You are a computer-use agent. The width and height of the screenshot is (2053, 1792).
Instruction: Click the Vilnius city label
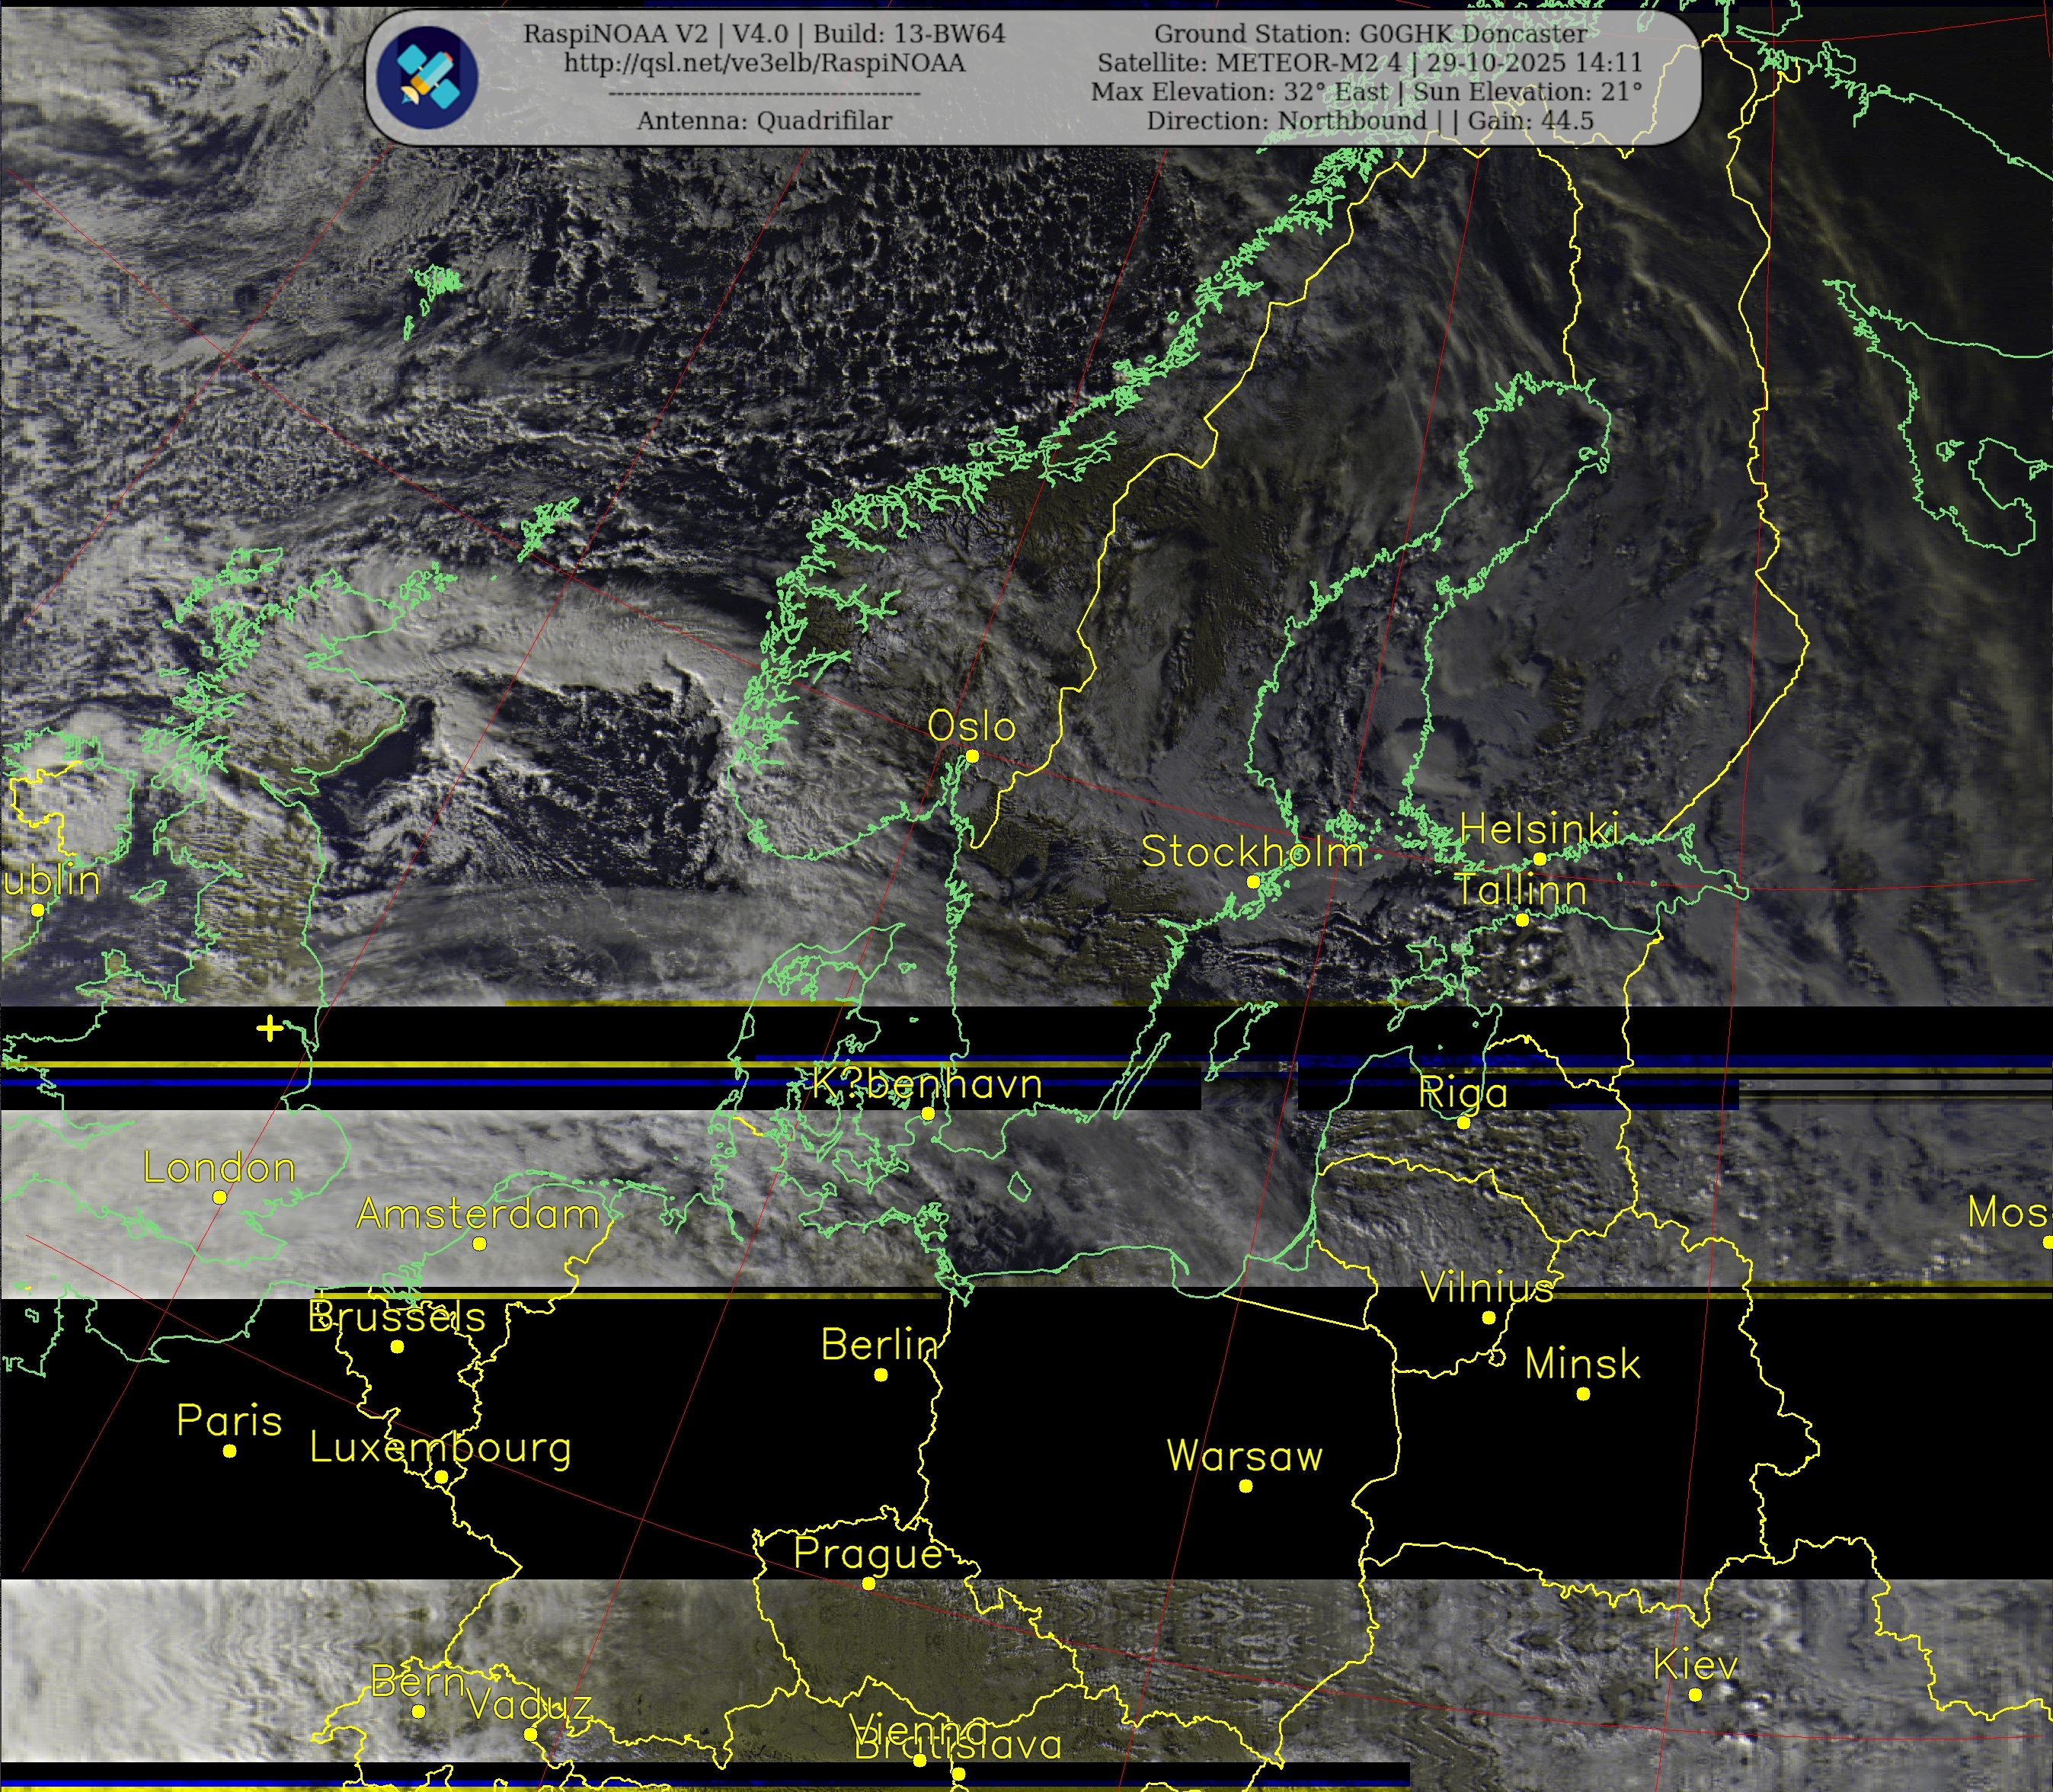click(x=1487, y=1288)
